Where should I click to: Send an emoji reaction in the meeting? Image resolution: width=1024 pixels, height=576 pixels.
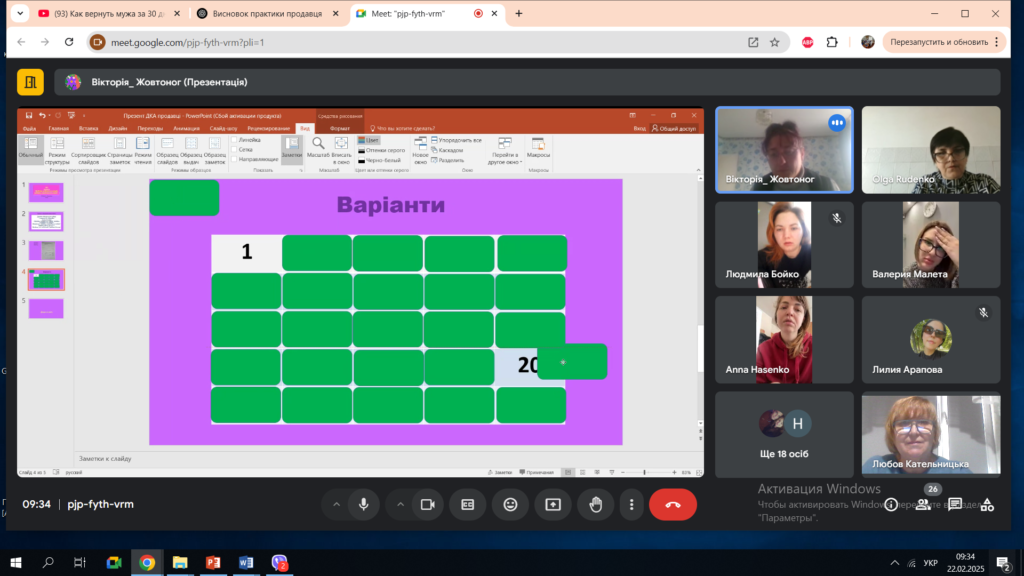510,505
